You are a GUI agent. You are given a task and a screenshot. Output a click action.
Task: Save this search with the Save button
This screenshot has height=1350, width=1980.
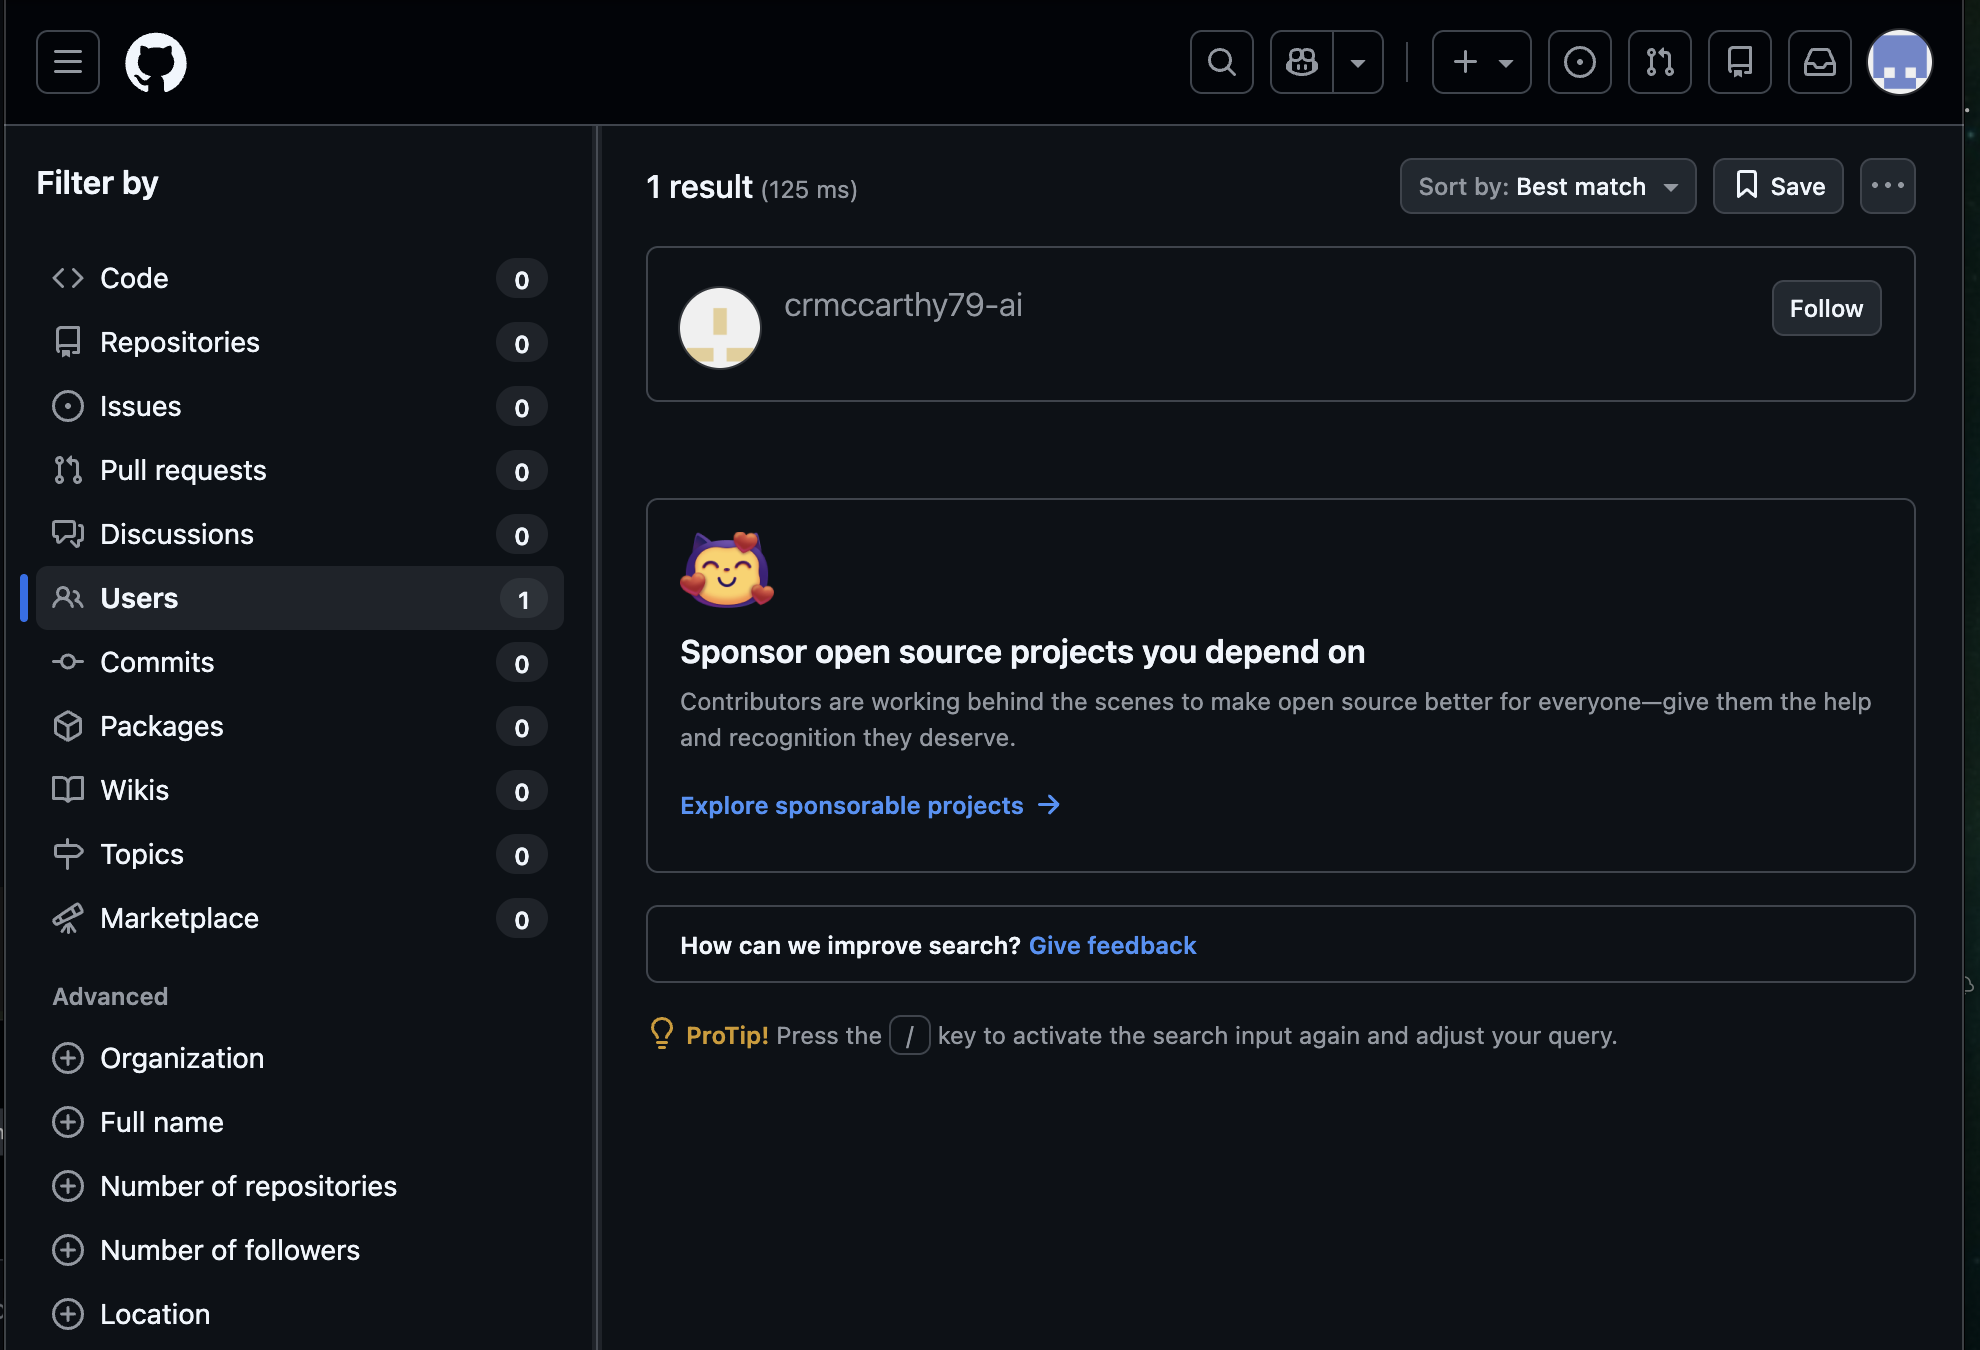pyautogui.click(x=1778, y=186)
